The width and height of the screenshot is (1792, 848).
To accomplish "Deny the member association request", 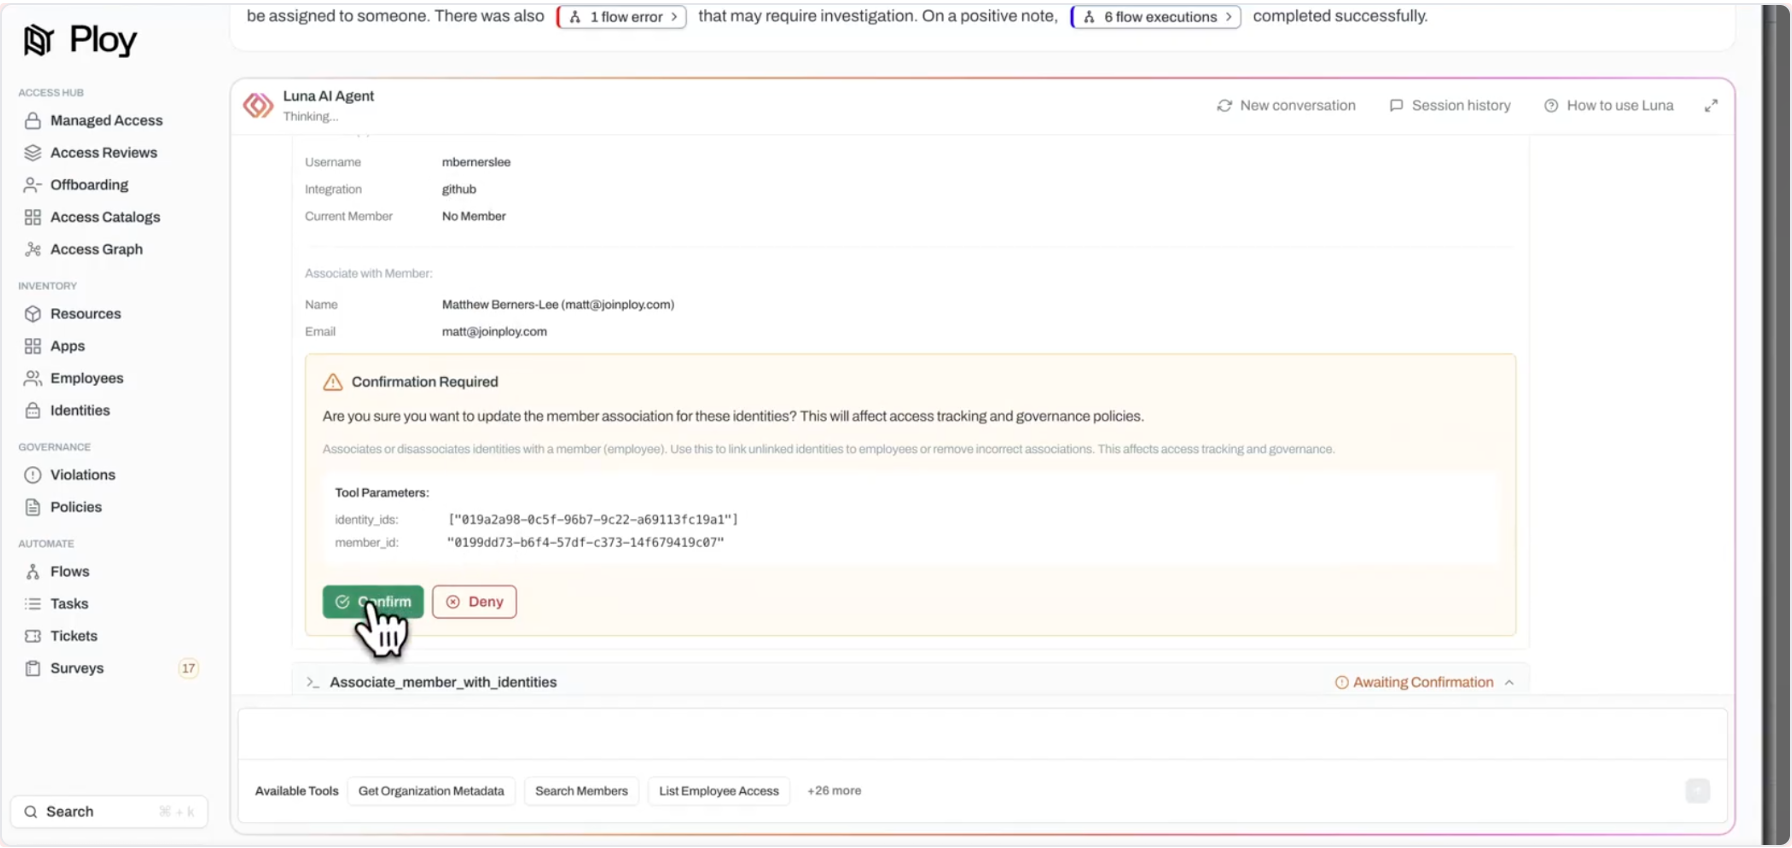I will pos(474,602).
